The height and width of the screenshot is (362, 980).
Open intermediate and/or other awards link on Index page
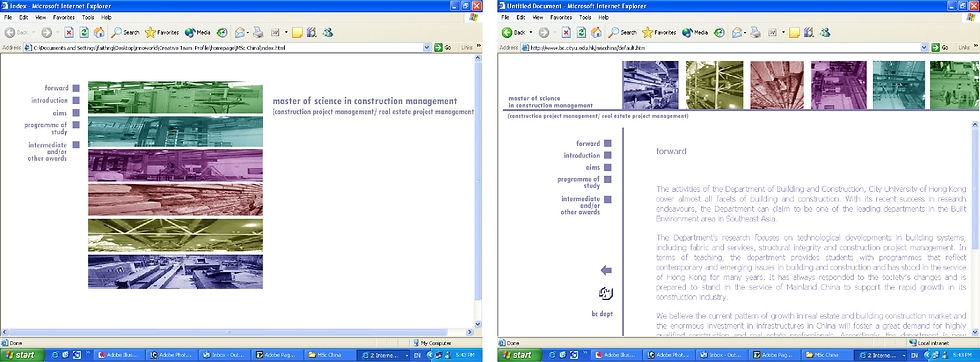47,152
